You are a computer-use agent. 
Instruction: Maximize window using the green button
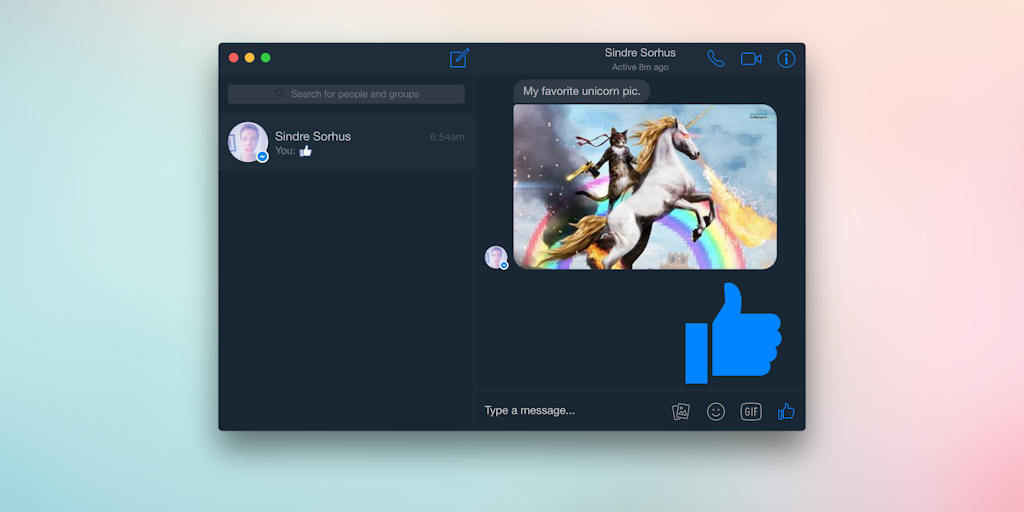[x=266, y=57]
